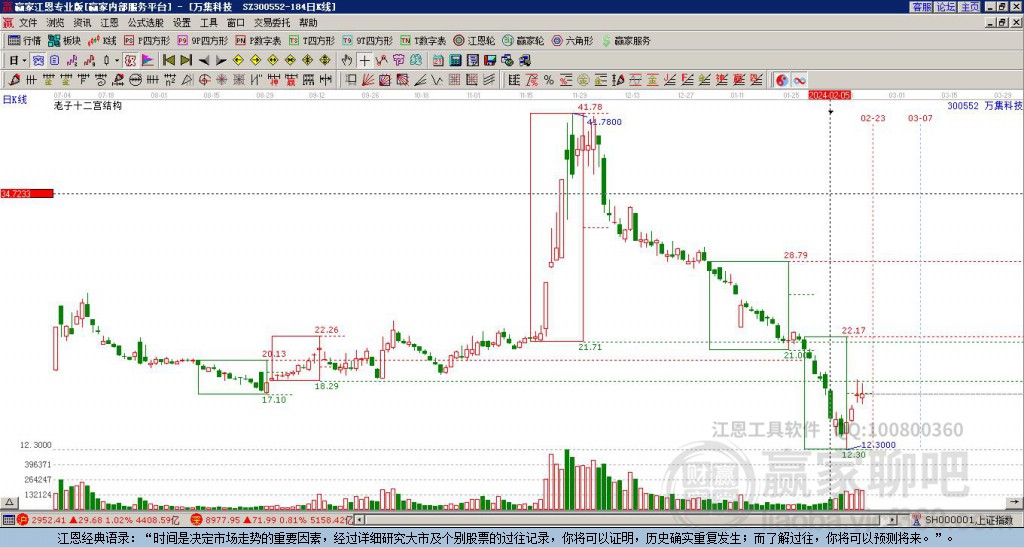Step right with black arrow icon

click(221, 61)
